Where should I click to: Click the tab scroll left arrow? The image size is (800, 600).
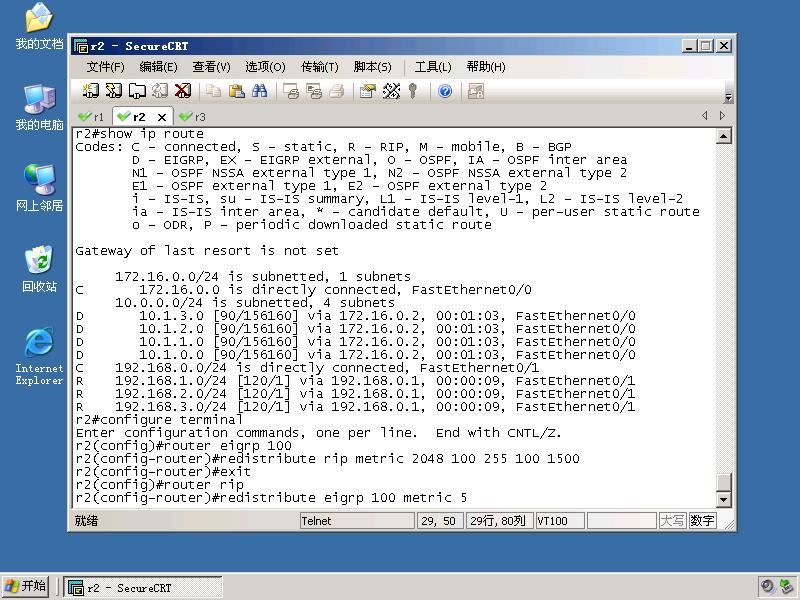[705, 116]
